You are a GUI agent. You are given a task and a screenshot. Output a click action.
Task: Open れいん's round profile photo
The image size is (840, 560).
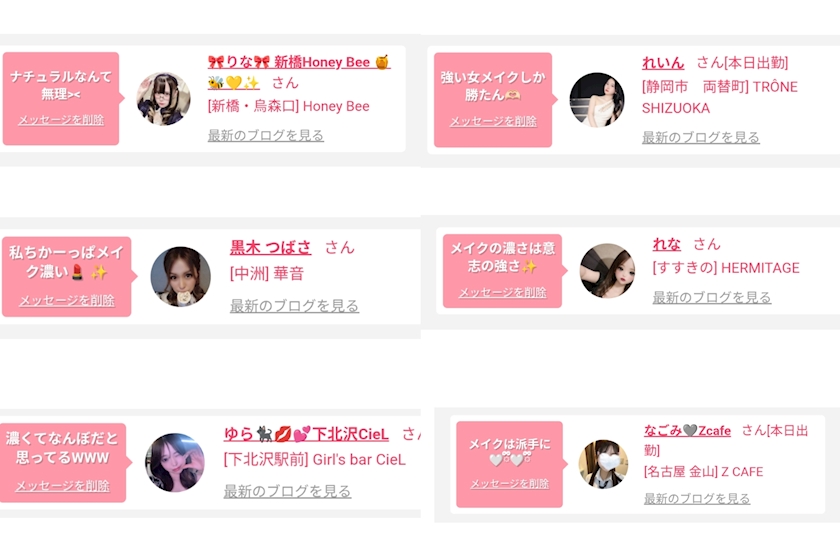[597, 100]
